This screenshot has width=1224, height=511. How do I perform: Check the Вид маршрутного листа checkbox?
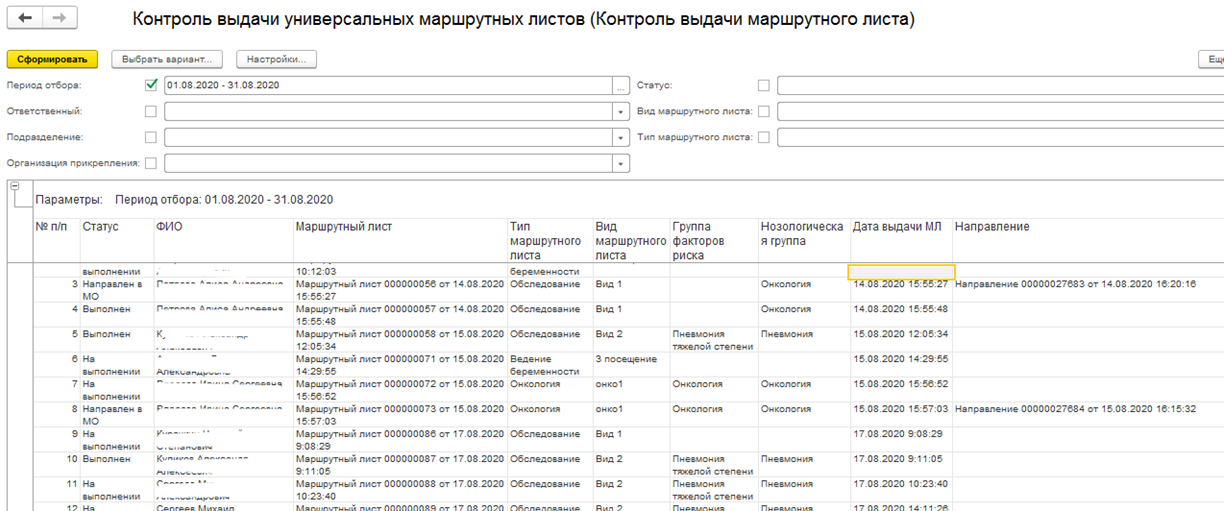pyautogui.click(x=764, y=111)
